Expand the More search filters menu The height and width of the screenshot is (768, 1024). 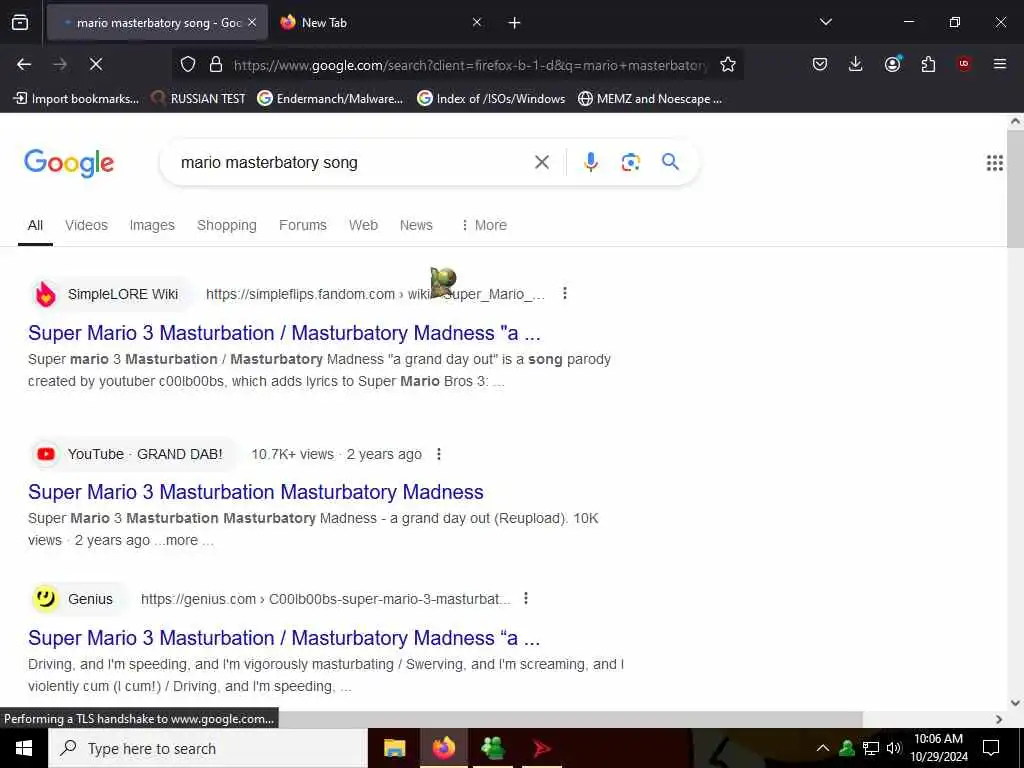click(484, 225)
